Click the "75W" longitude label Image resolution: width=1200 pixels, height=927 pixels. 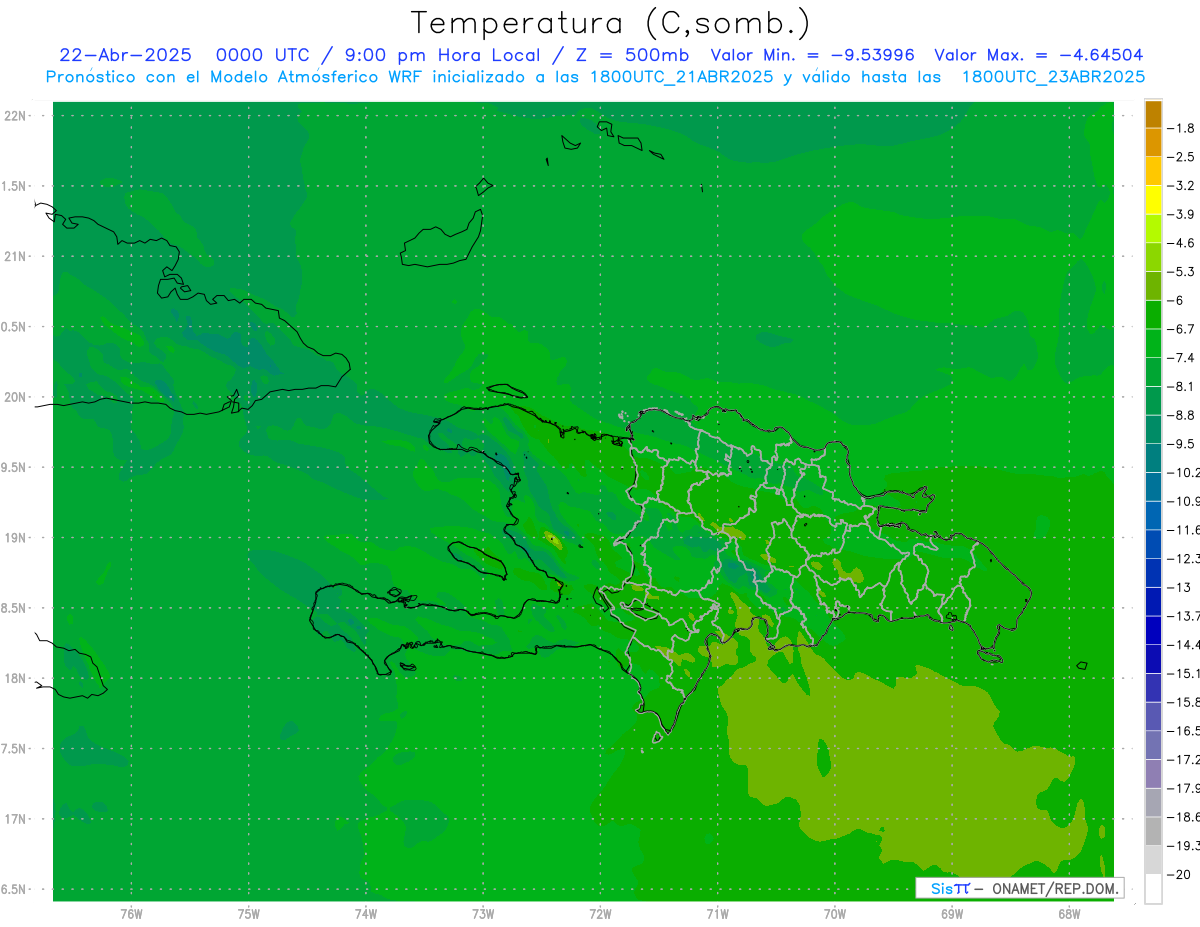pyautogui.click(x=248, y=914)
